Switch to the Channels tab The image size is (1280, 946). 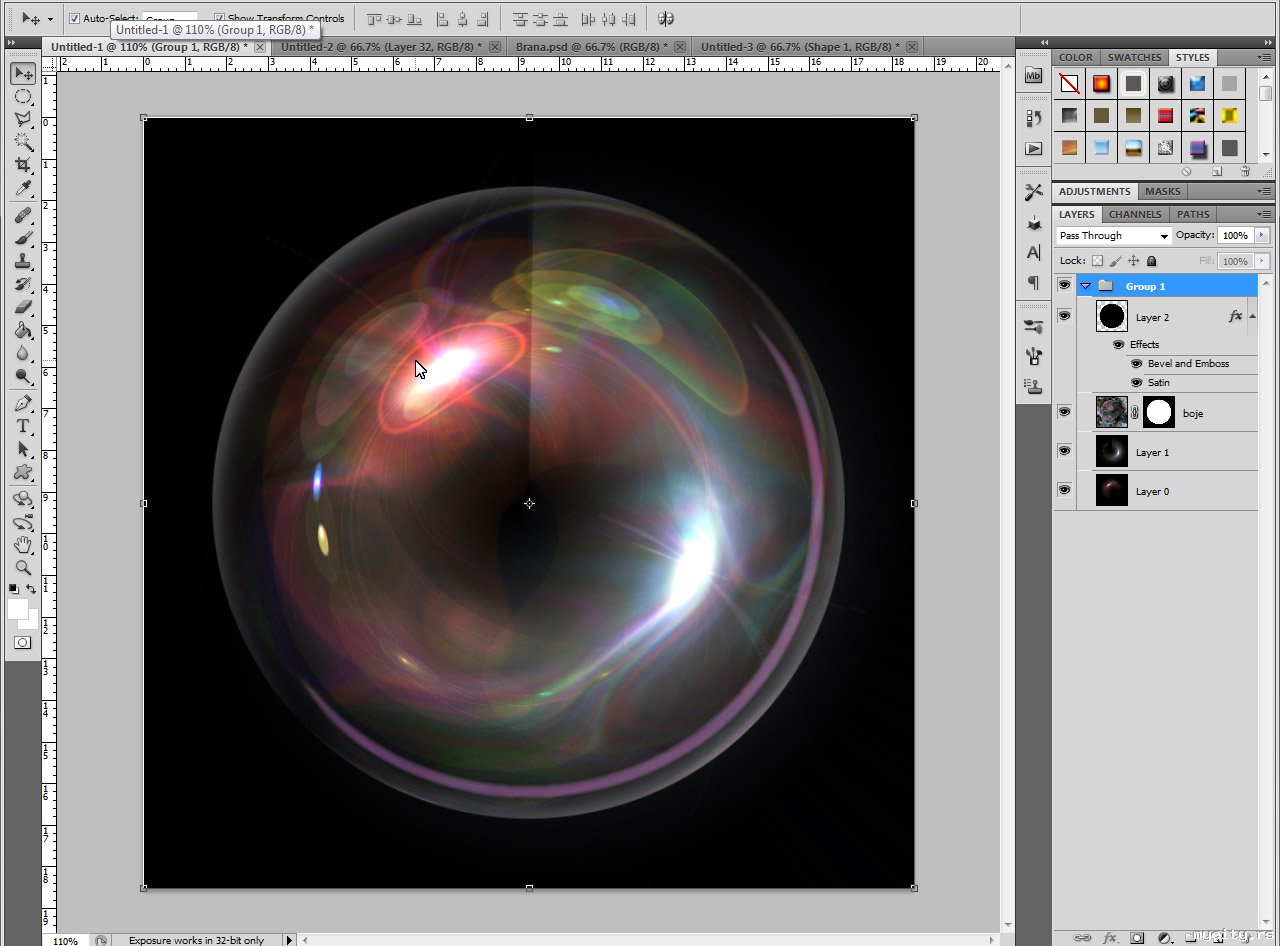1135,214
